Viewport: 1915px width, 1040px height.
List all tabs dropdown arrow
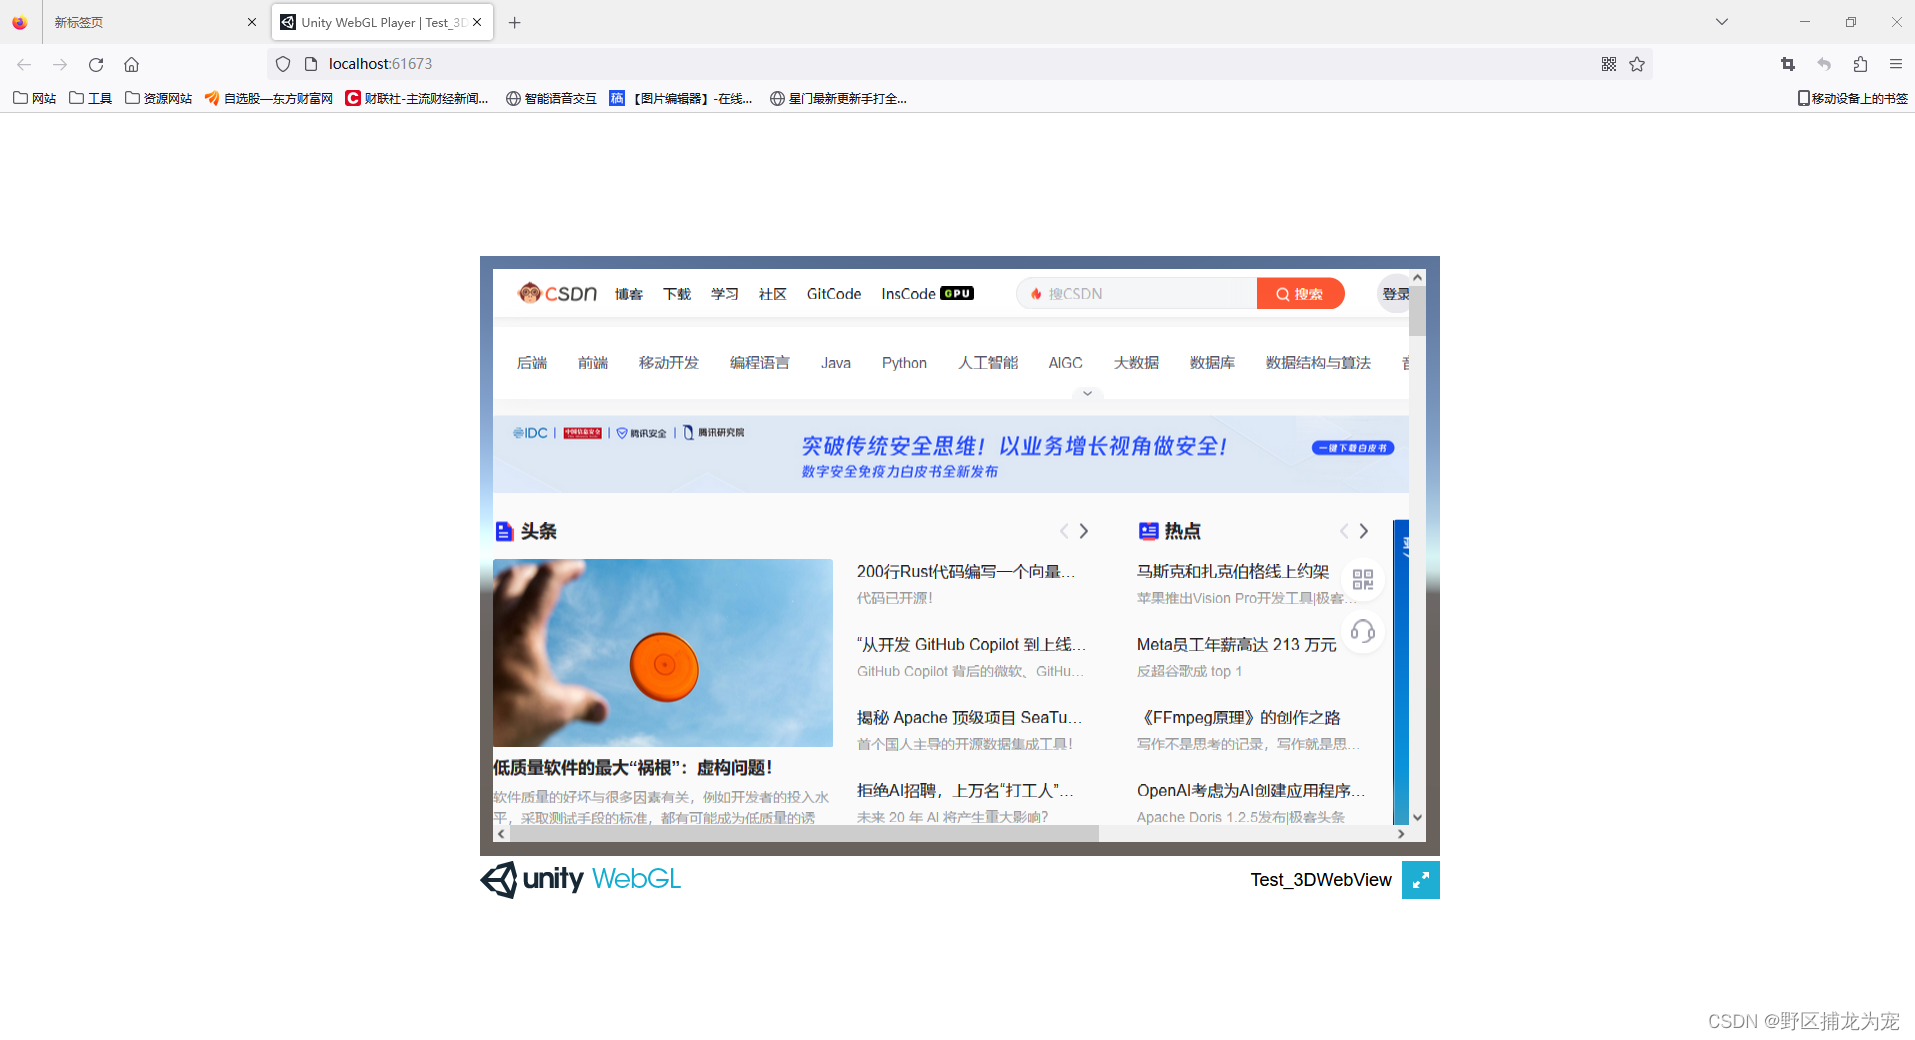[x=1722, y=22]
